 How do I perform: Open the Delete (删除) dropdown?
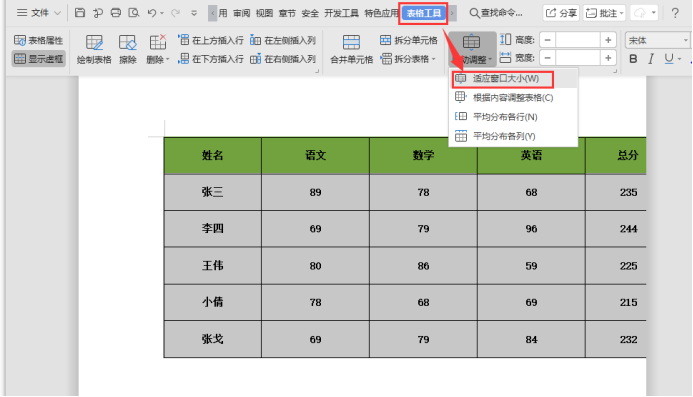tap(158, 49)
